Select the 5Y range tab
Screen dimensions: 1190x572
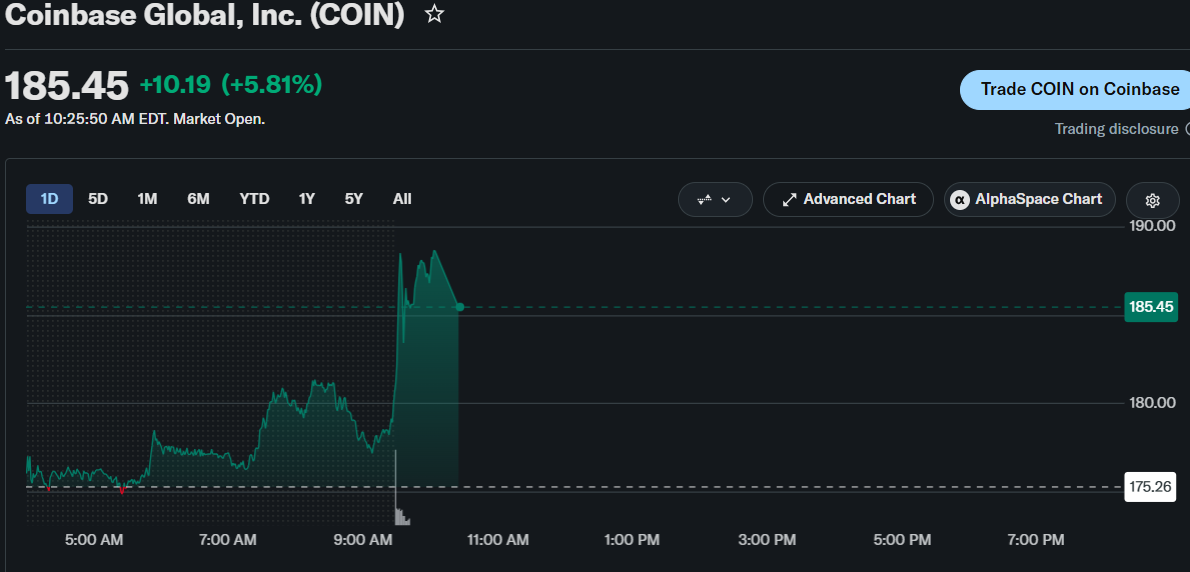(x=354, y=199)
